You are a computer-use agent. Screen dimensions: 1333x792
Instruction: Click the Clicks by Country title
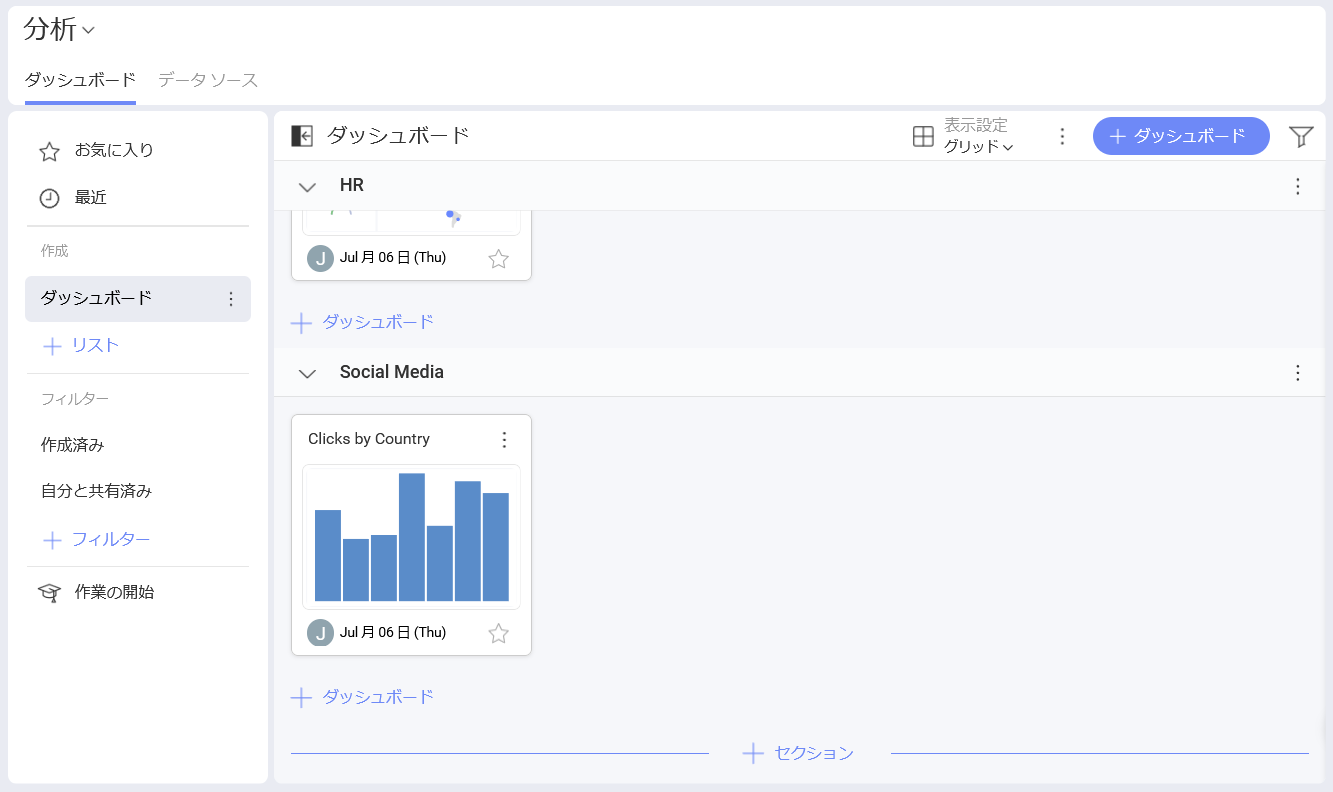click(369, 439)
